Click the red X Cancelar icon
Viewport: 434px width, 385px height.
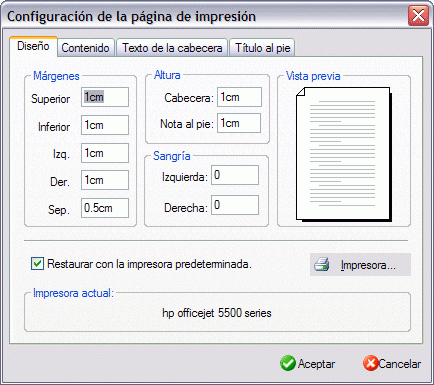click(370, 363)
